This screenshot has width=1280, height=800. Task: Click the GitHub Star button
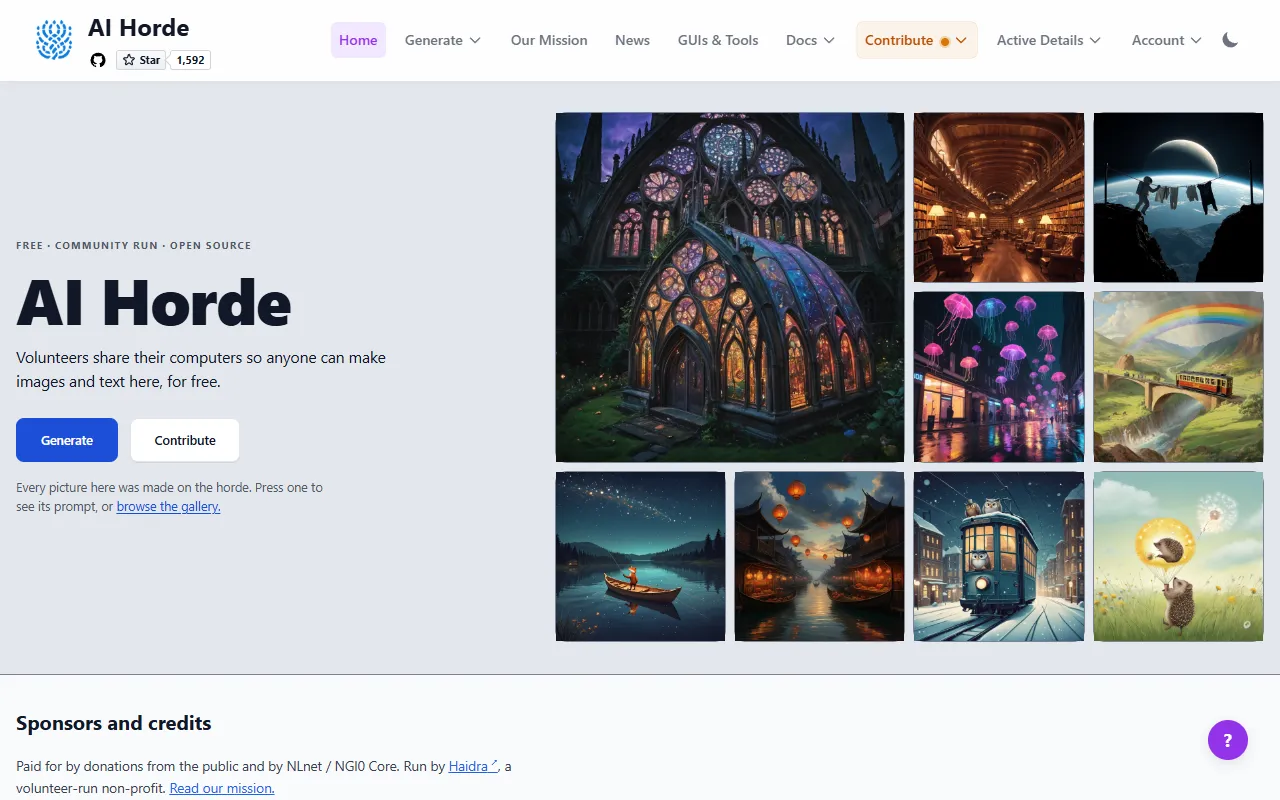(141, 60)
